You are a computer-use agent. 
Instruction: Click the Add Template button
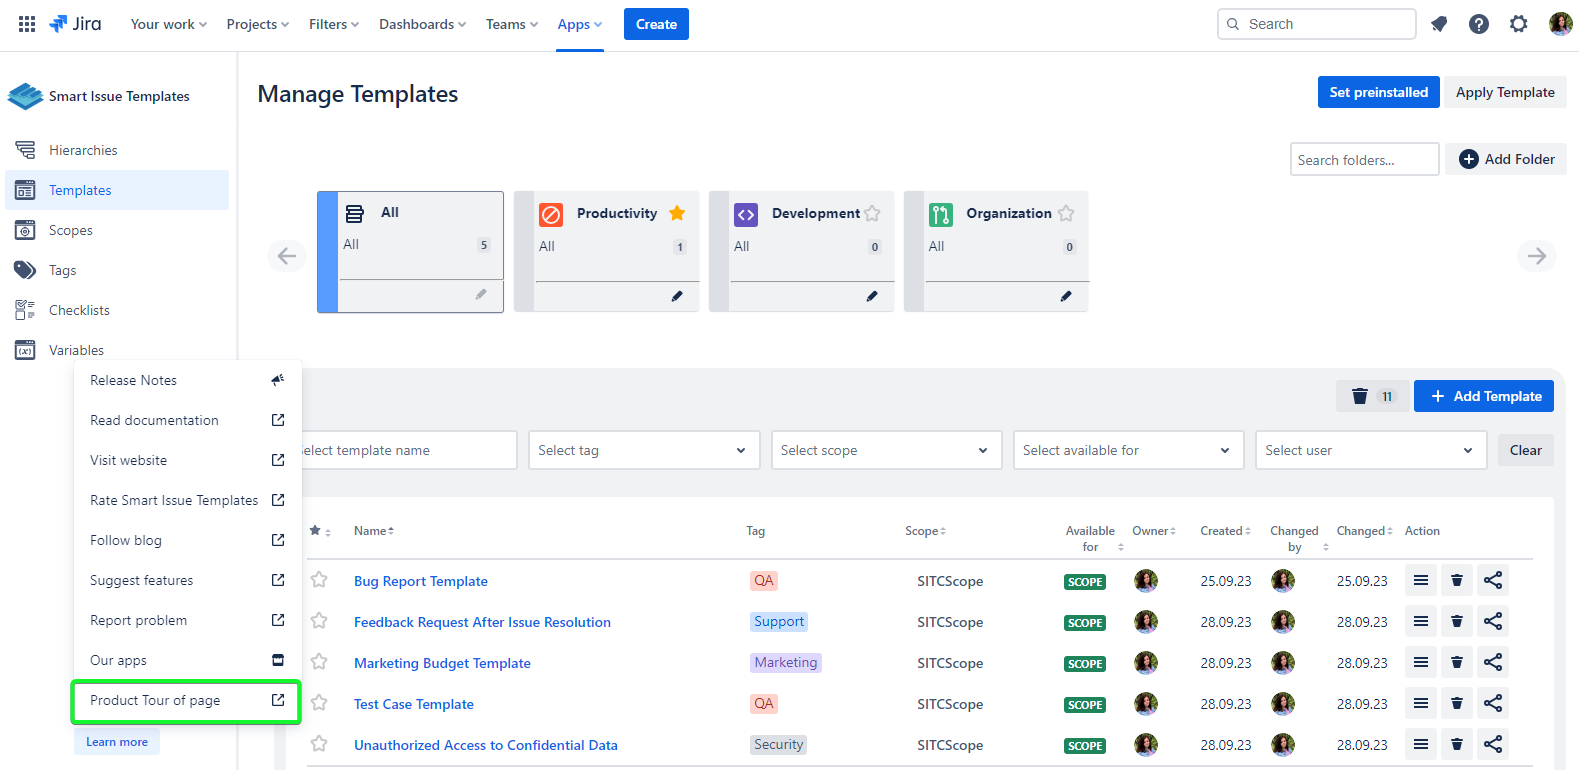(1484, 396)
